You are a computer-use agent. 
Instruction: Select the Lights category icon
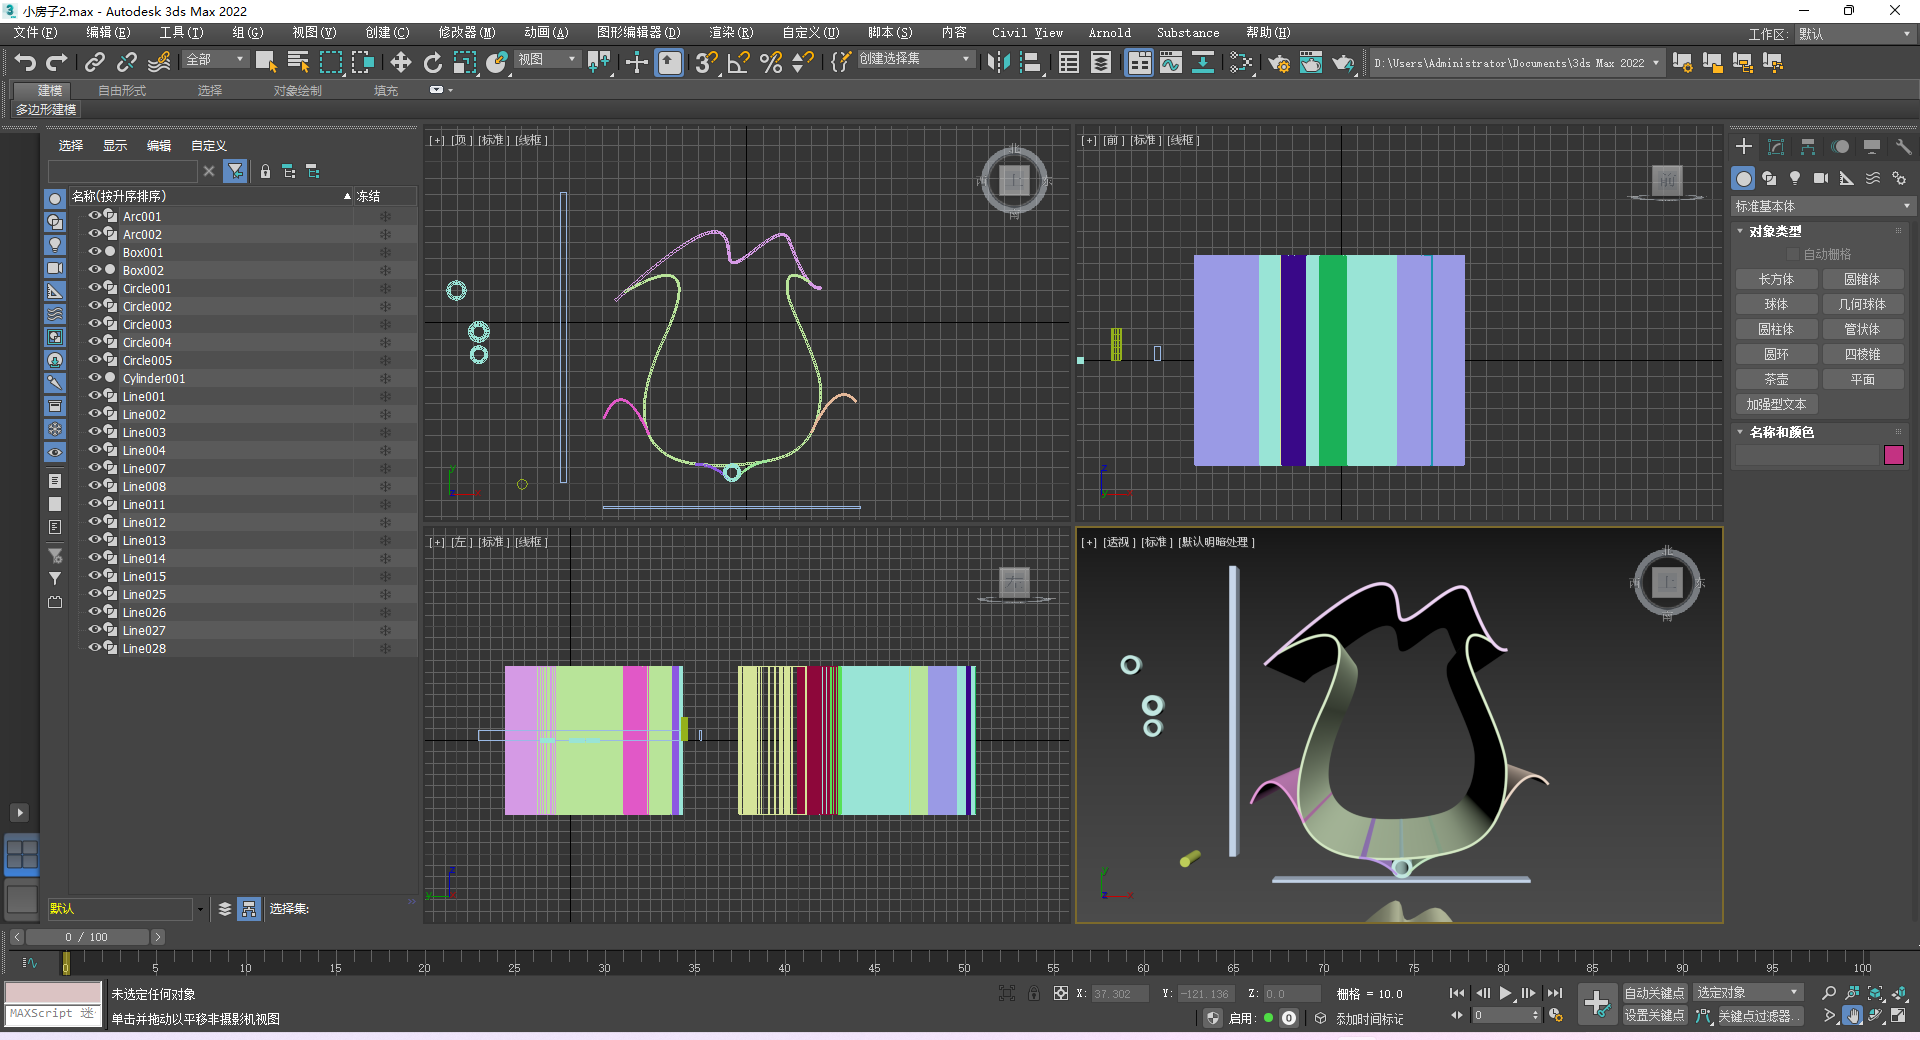pos(1795,178)
